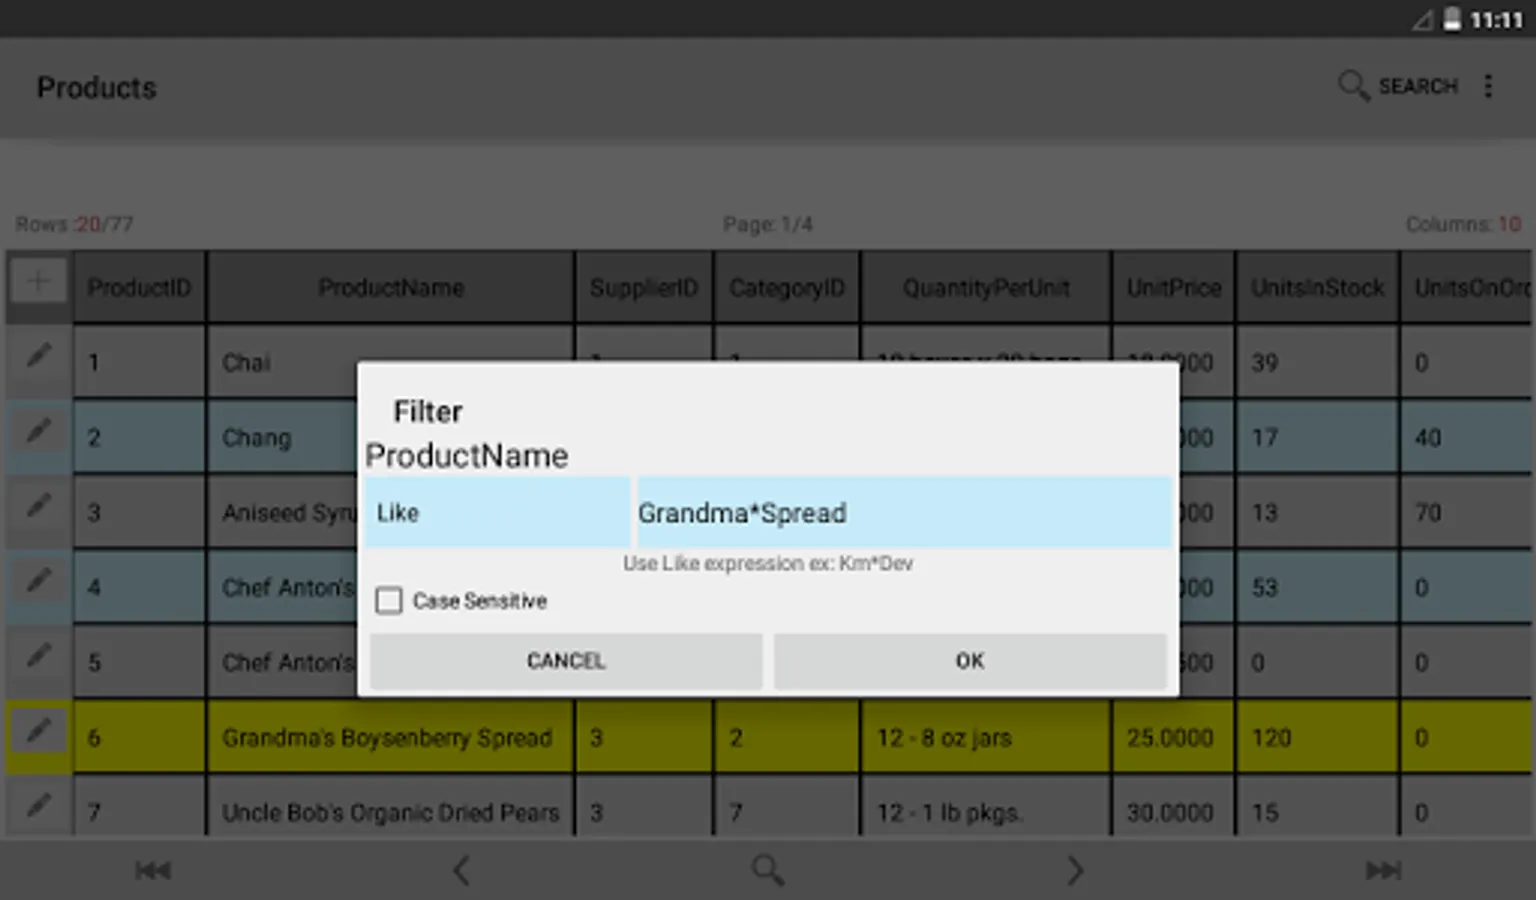Image resolution: width=1536 pixels, height=900 pixels.
Task: Jump to first page icon
Action: click(x=153, y=870)
